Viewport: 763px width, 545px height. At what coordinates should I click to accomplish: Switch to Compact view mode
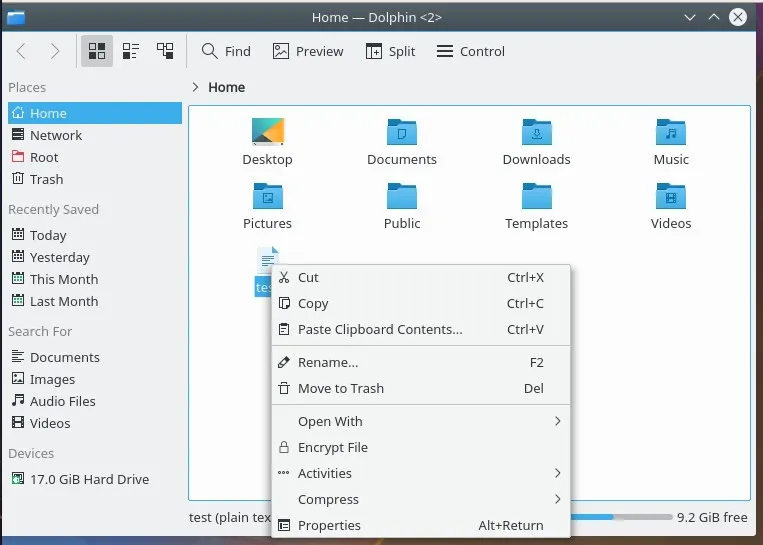pos(131,51)
